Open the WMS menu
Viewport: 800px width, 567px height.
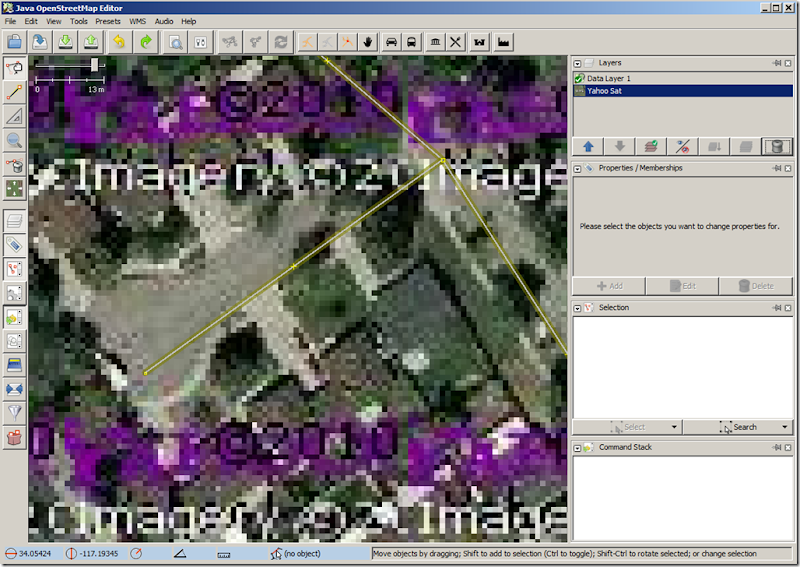[x=137, y=21]
